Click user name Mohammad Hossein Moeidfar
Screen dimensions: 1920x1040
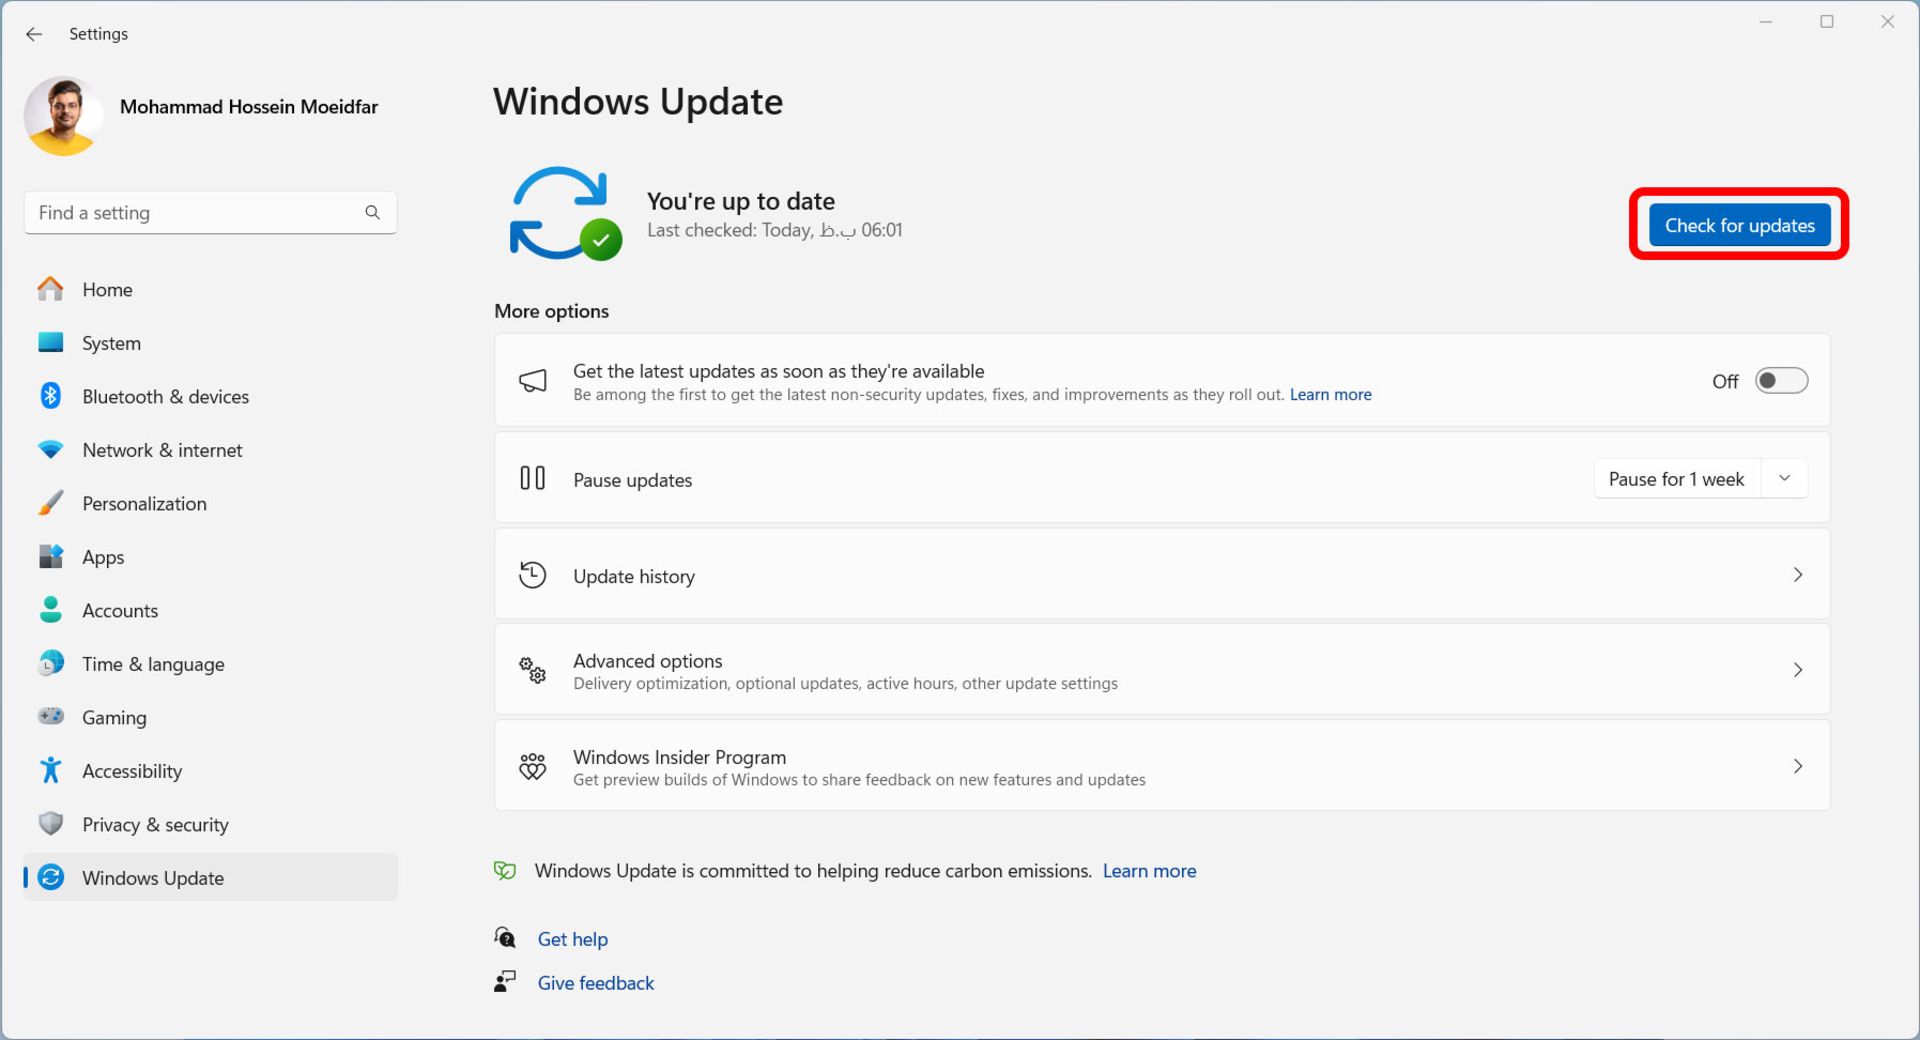[x=249, y=107]
